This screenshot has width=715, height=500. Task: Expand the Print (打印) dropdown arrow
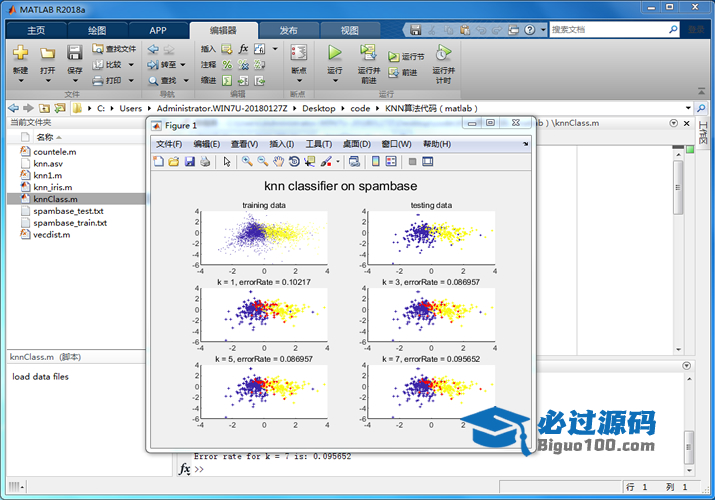131,81
